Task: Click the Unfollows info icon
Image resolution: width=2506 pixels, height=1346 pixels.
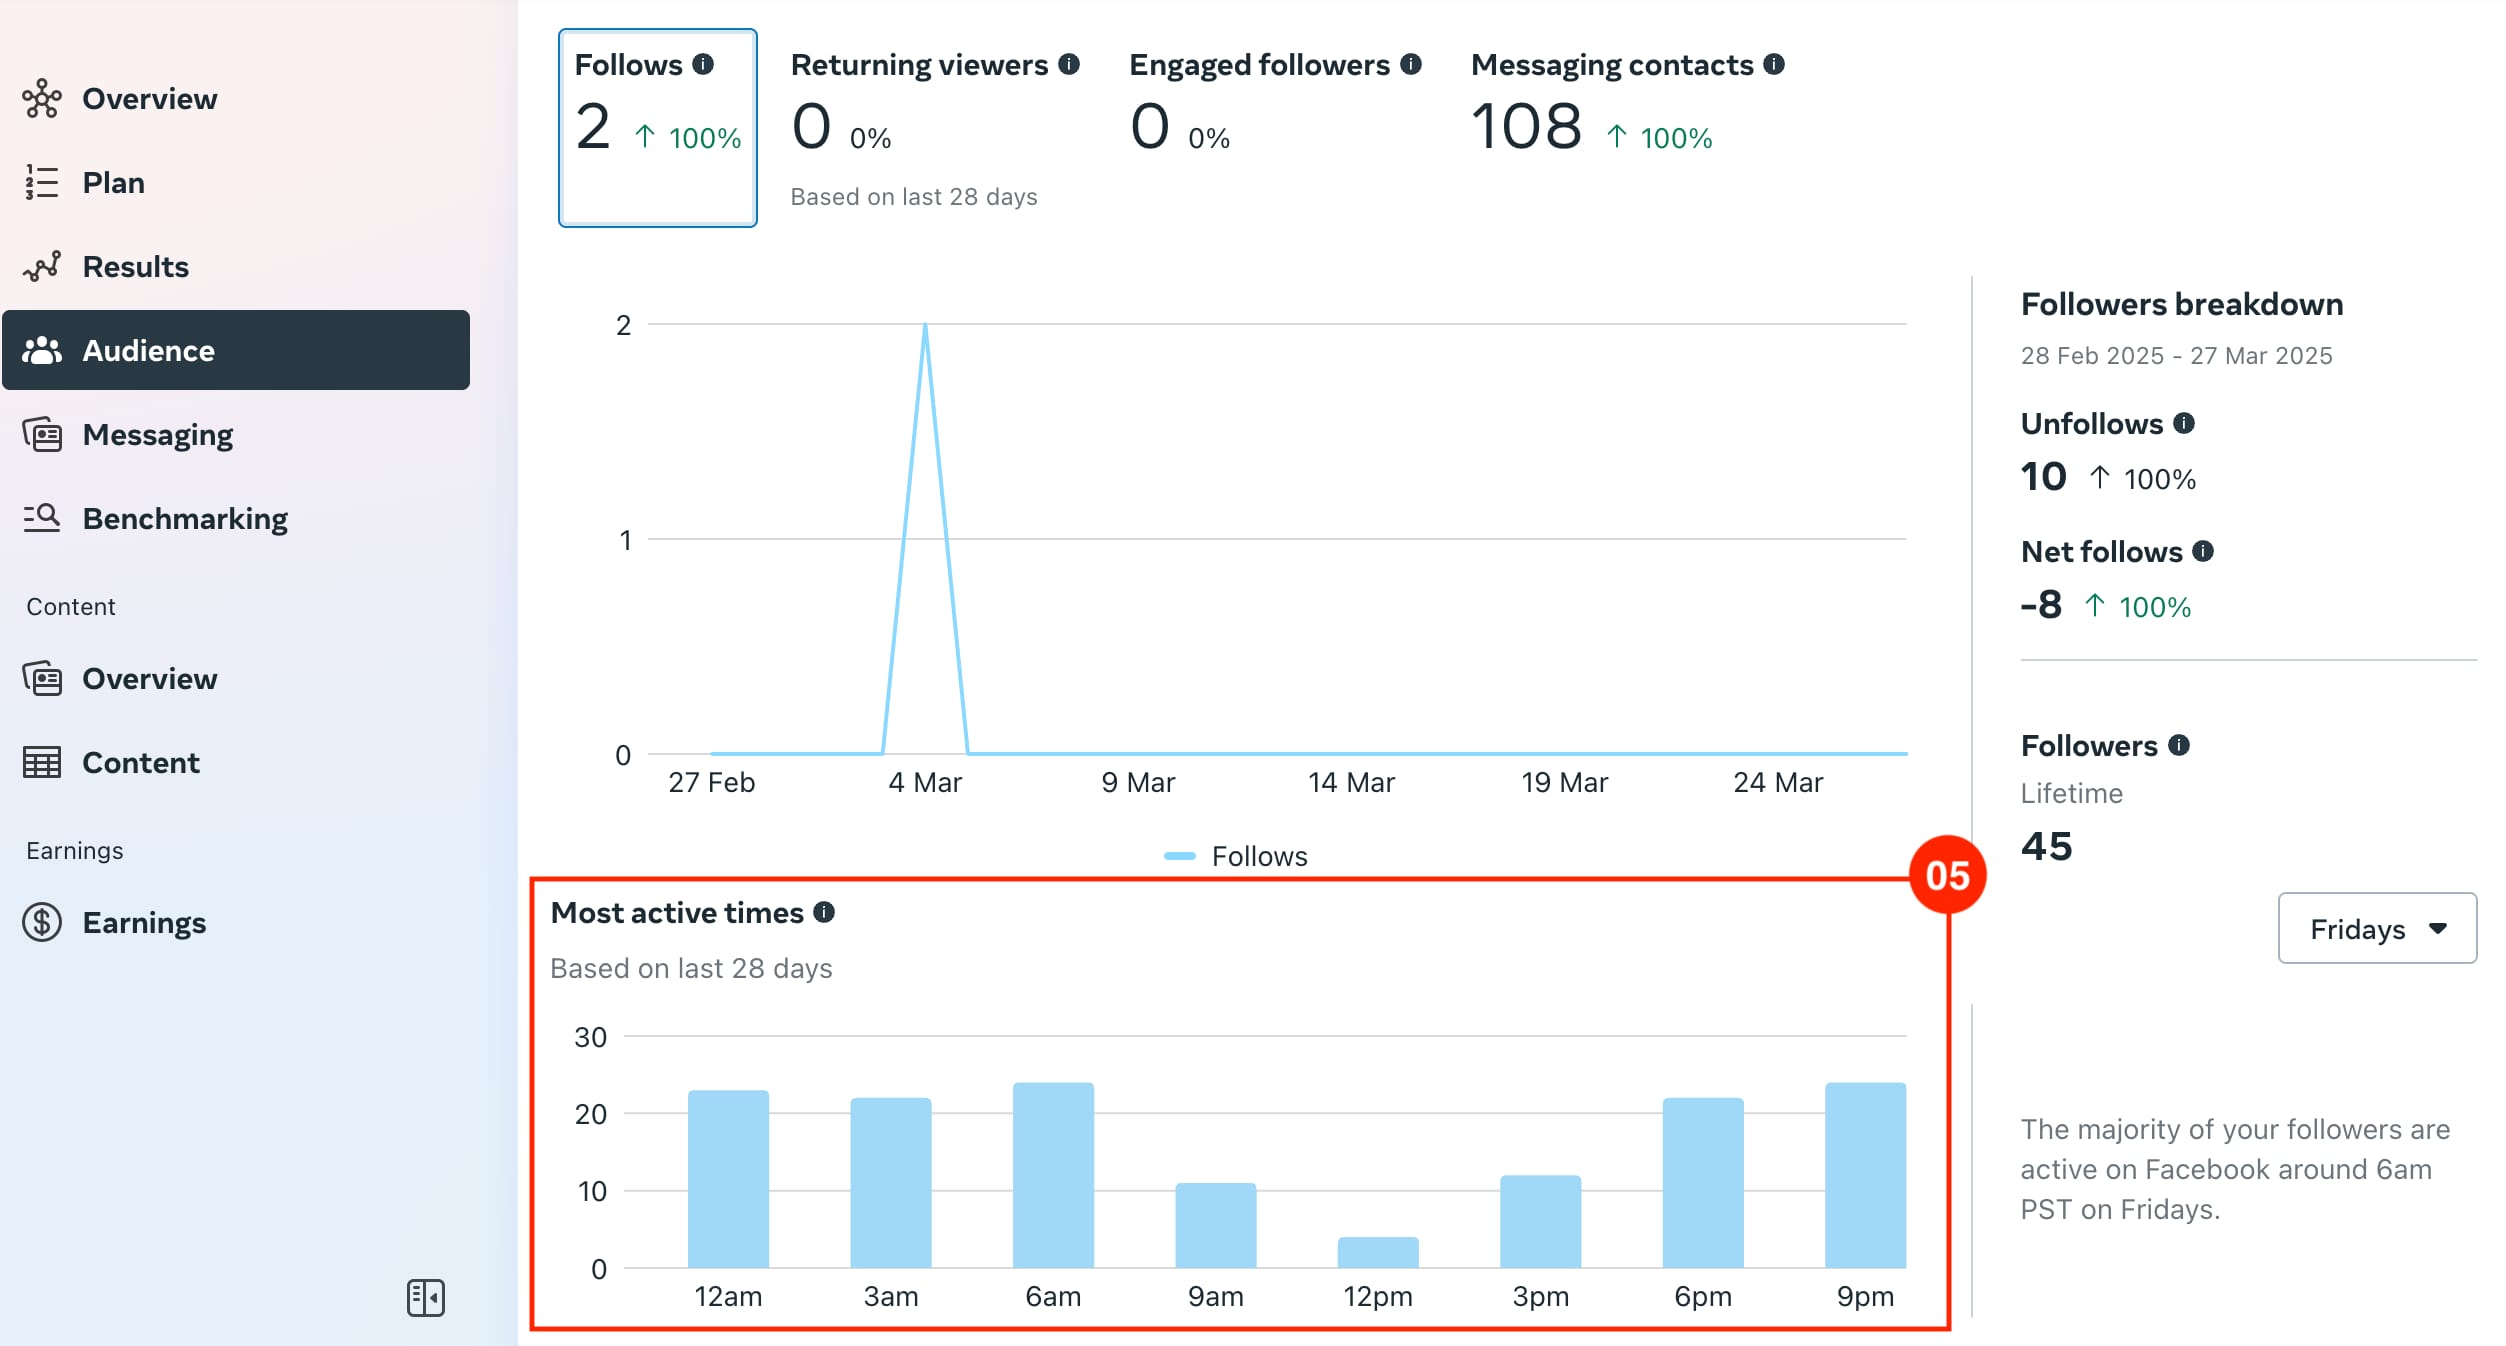Action: click(x=2184, y=423)
